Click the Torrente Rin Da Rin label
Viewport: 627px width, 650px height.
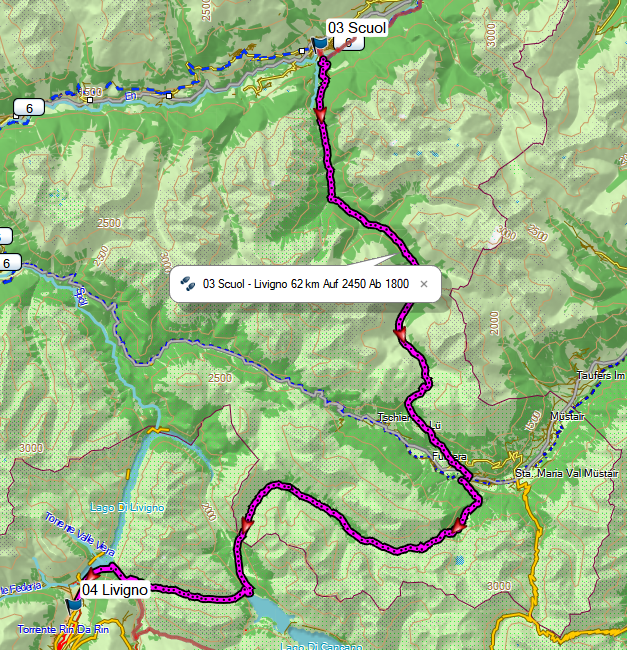click(63, 629)
